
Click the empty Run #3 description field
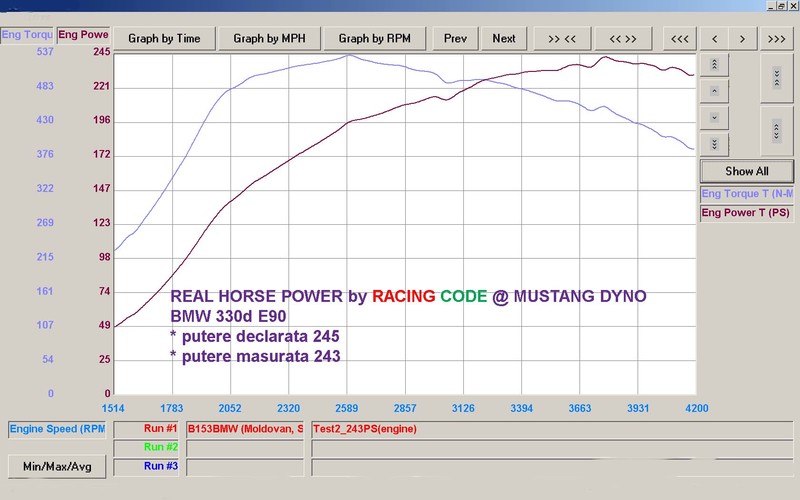(x=552, y=467)
